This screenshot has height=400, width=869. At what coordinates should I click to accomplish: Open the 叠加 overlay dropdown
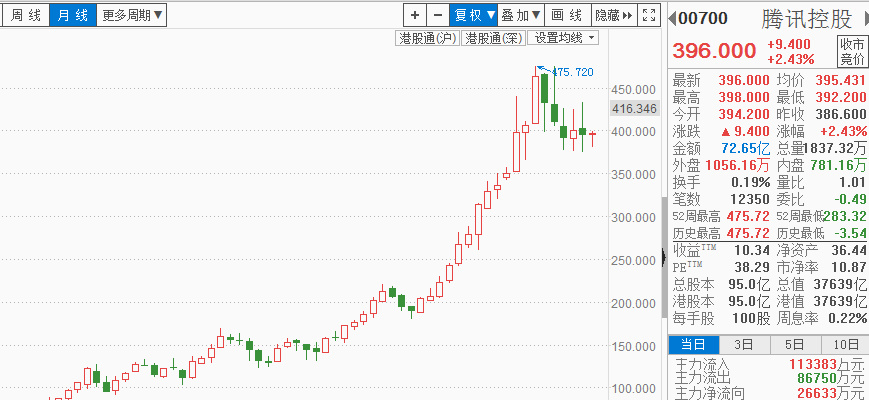tap(521, 15)
